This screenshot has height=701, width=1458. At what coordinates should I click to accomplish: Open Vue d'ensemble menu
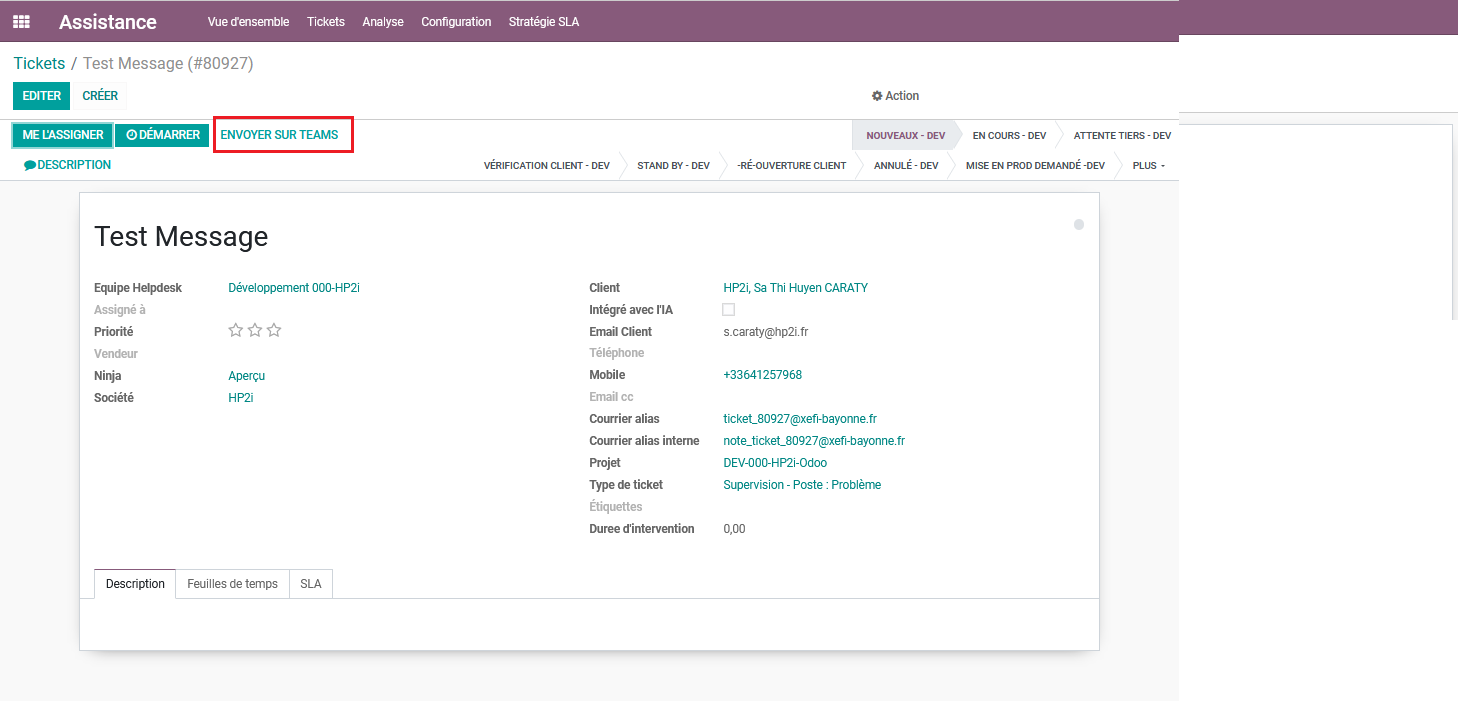(248, 22)
